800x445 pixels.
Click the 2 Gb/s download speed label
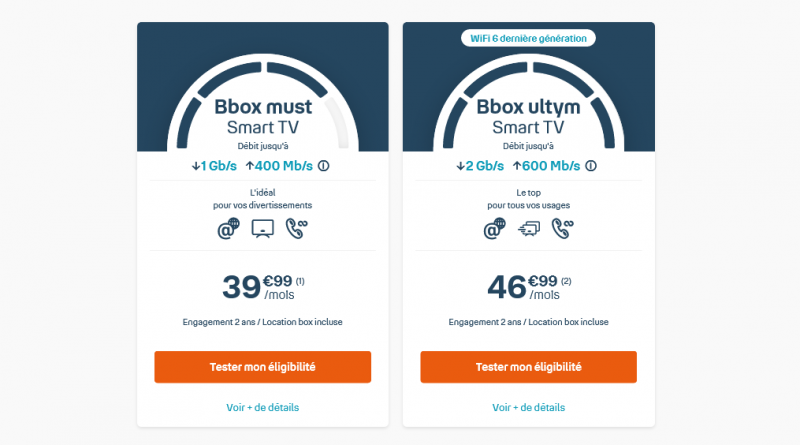pos(478,166)
